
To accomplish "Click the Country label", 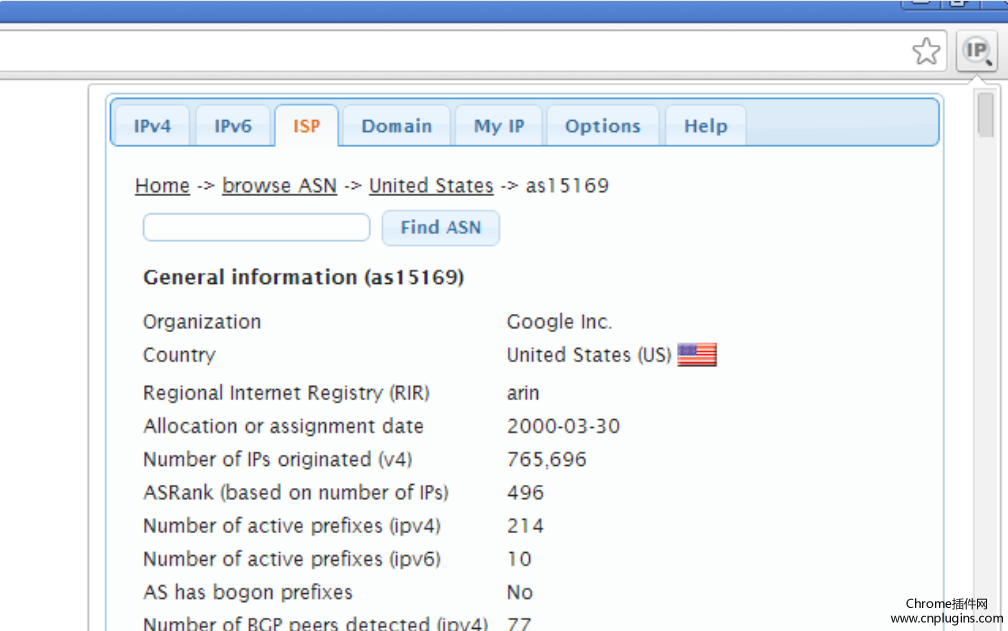I will [179, 355].
